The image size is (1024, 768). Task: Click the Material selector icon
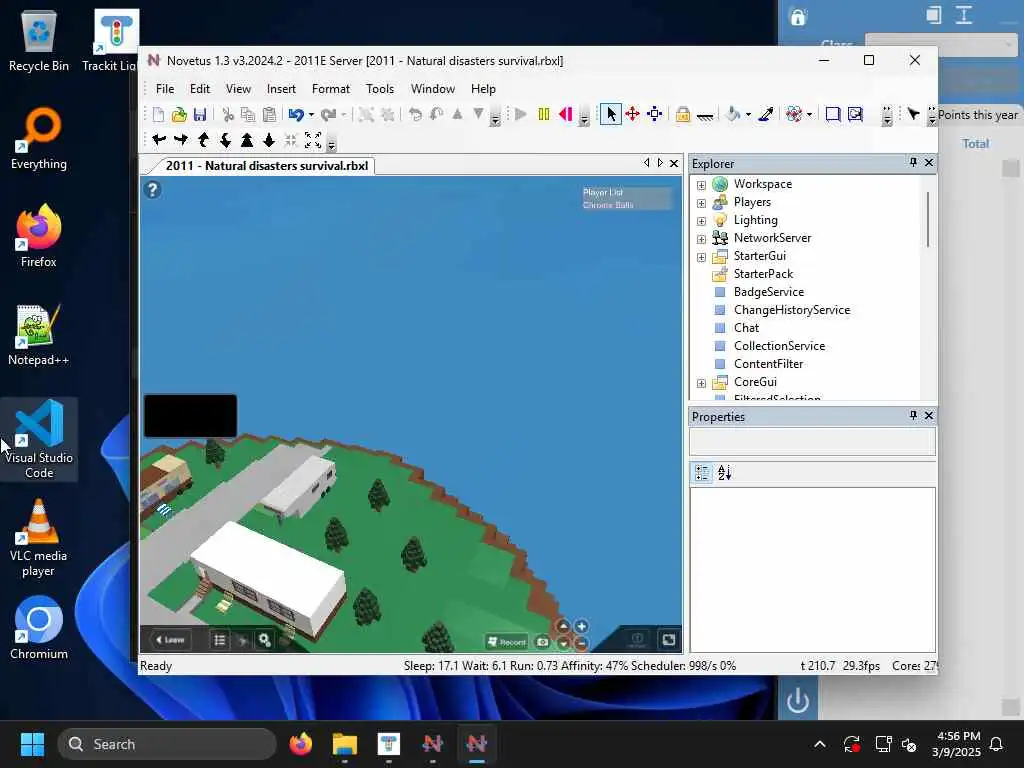[793, 114]
